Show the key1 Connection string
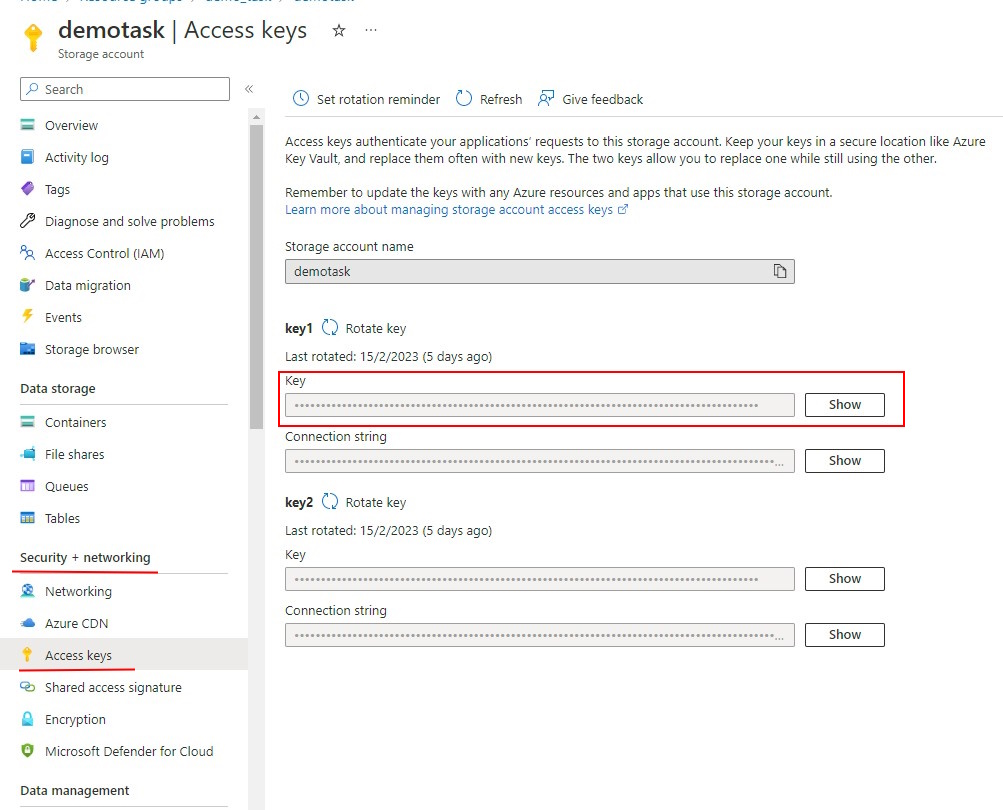 (844, 460)
